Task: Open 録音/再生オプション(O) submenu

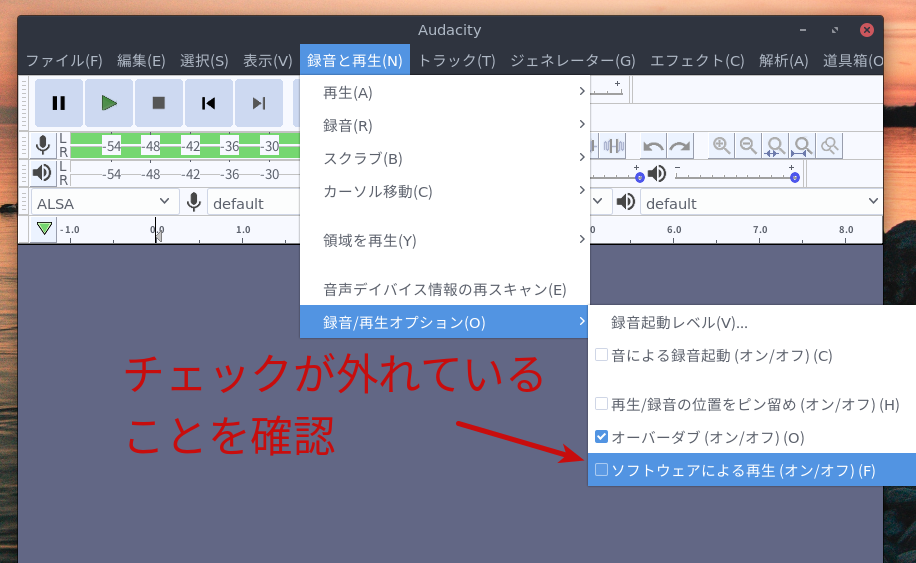Action: click(445, 322)
